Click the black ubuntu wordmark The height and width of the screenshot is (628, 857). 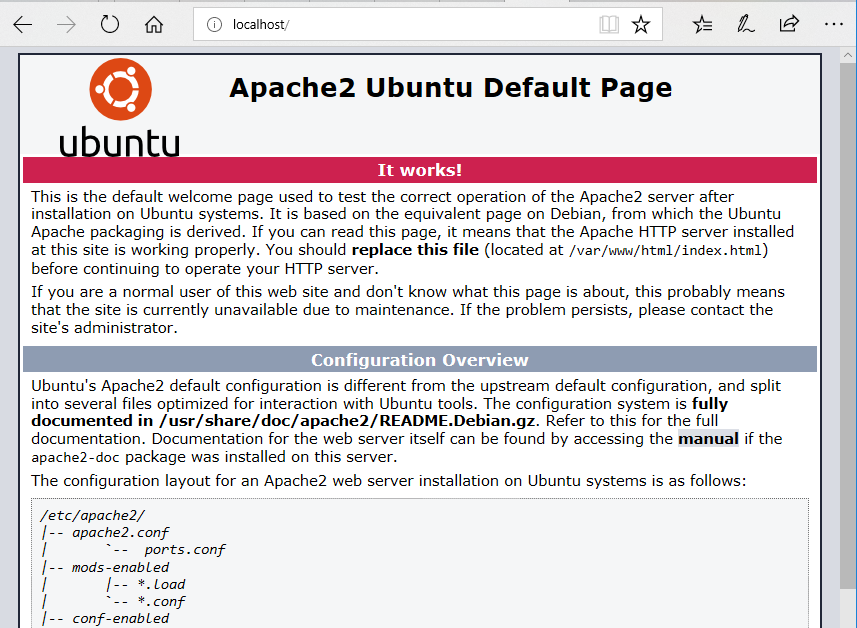pos(119,142)
